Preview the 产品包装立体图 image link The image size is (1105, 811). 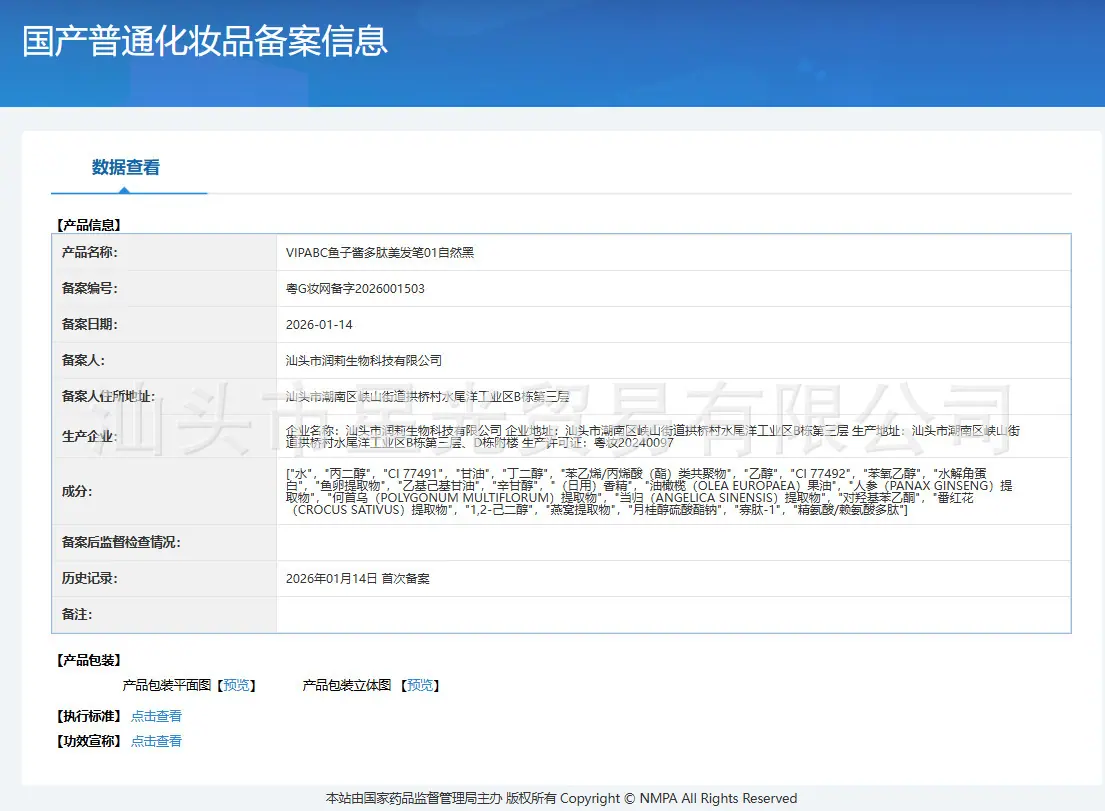pyautogui.click(x=420, y=685)
